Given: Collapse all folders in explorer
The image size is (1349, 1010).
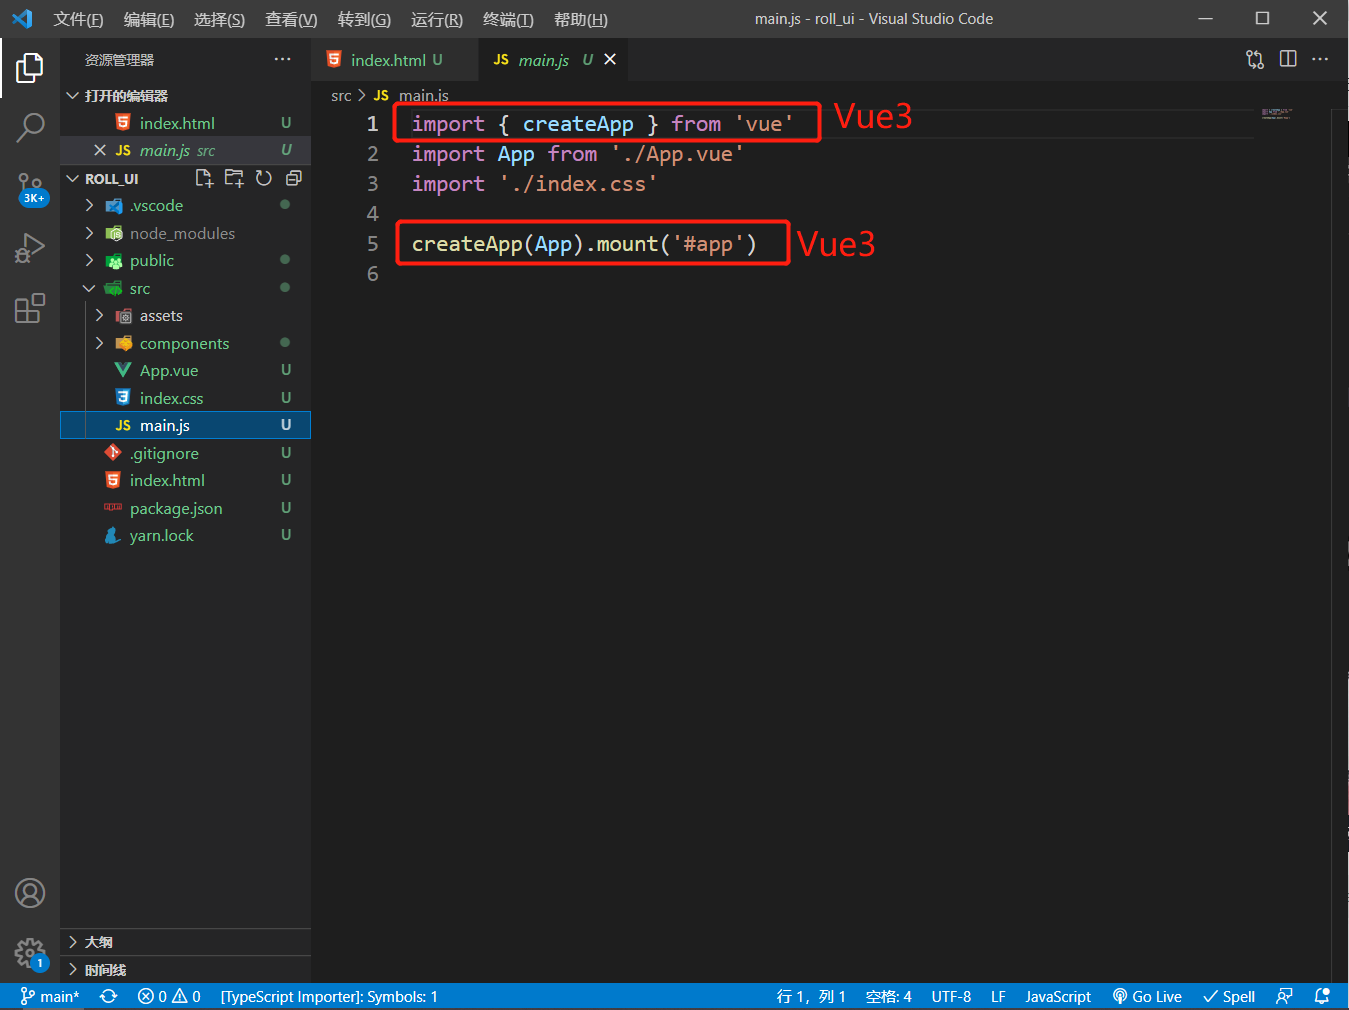Looking at the screenshot, I should point(294,178).
